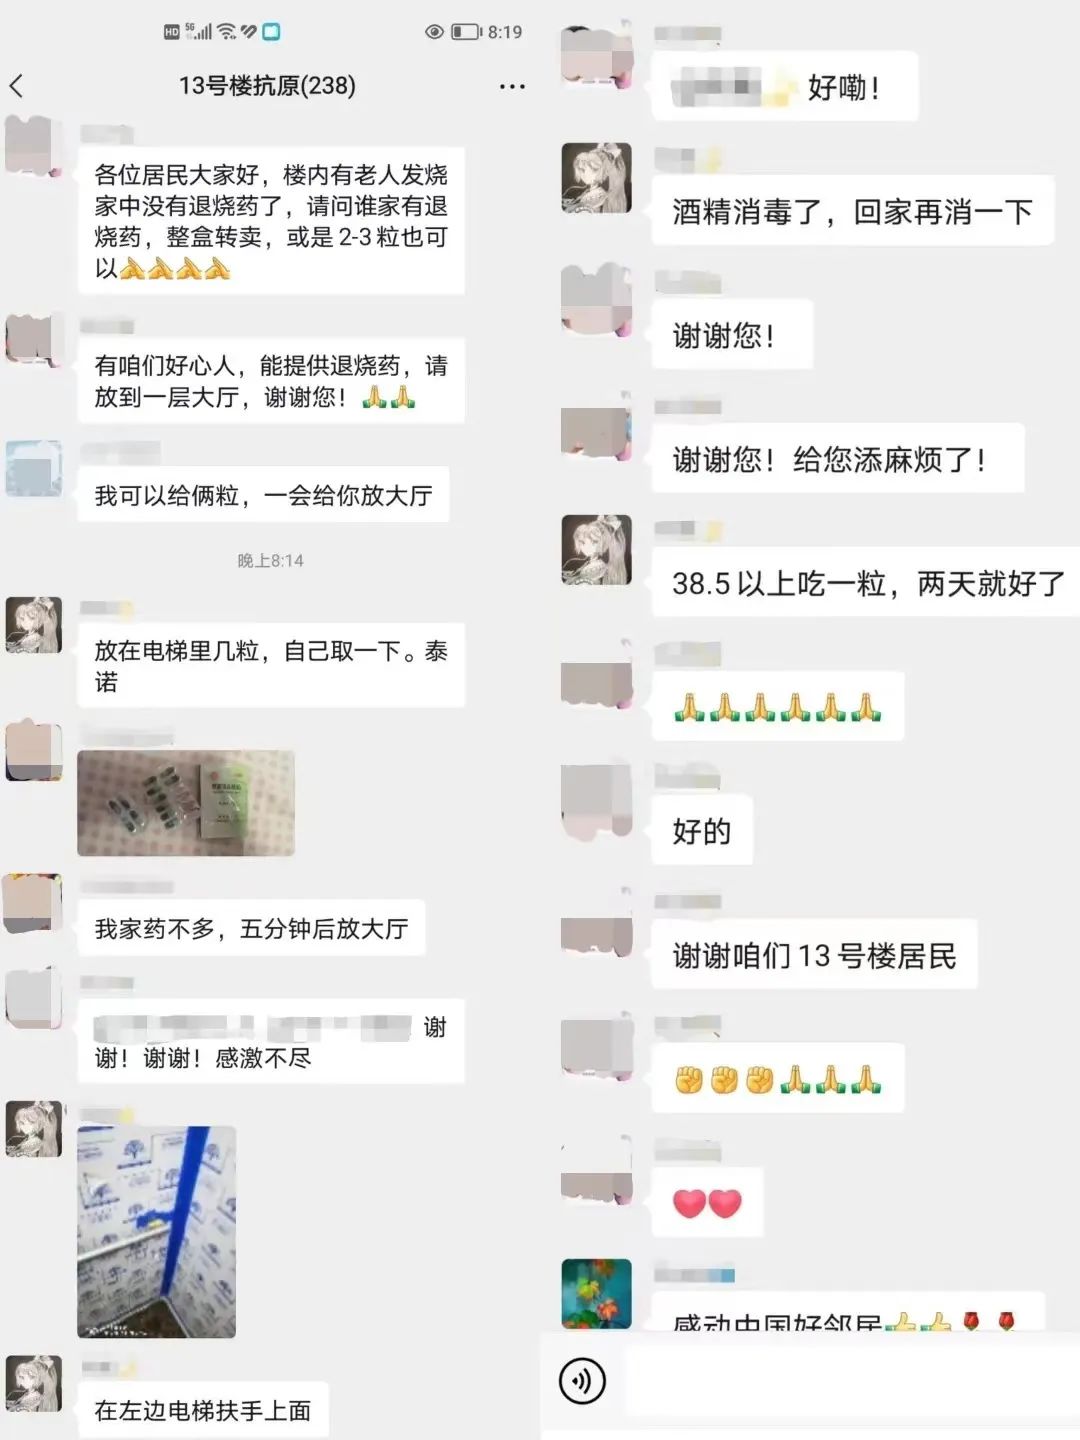Tap the anime avatar beside 放在电梯里几粒 message
Viewport: 1080px width, 1440px height.
tap(34, 625)
